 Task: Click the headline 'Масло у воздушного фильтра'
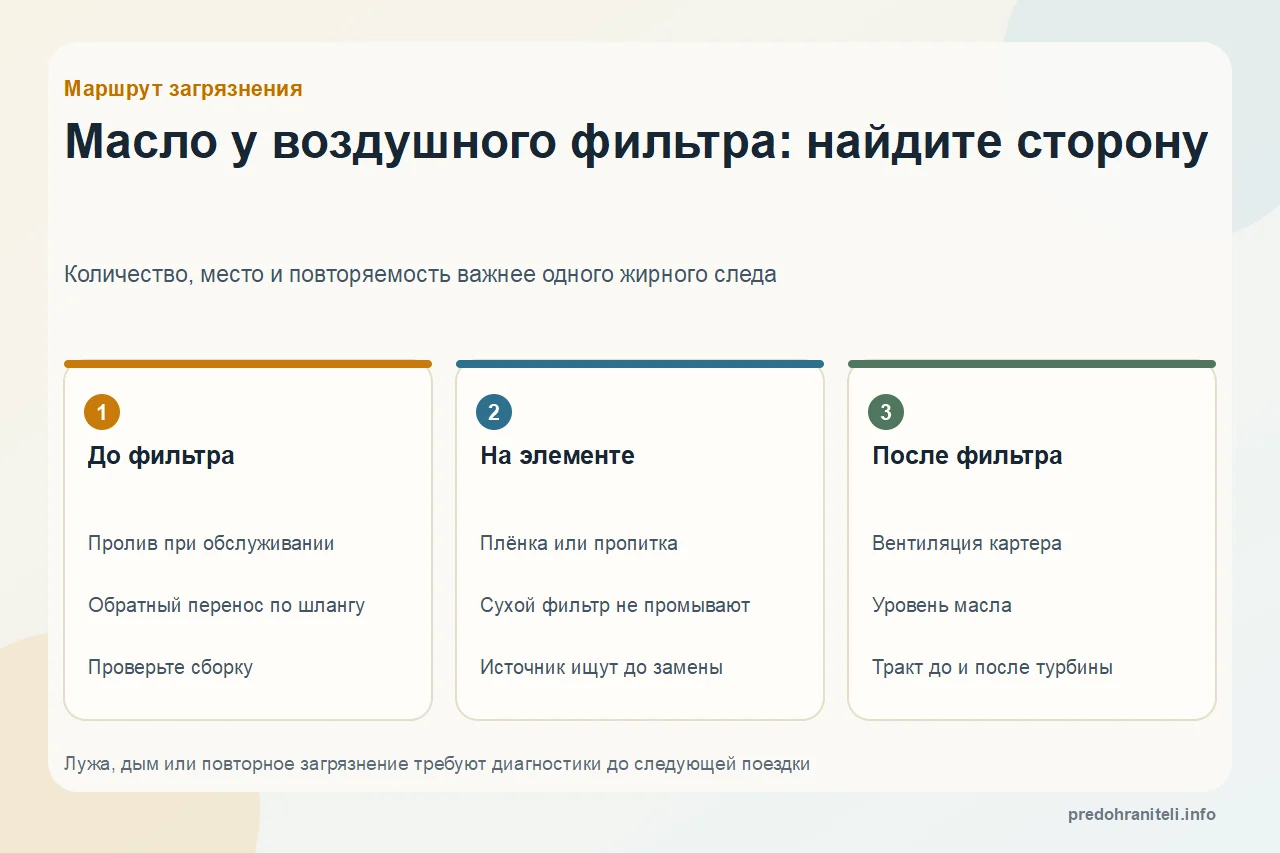(636, 142)
